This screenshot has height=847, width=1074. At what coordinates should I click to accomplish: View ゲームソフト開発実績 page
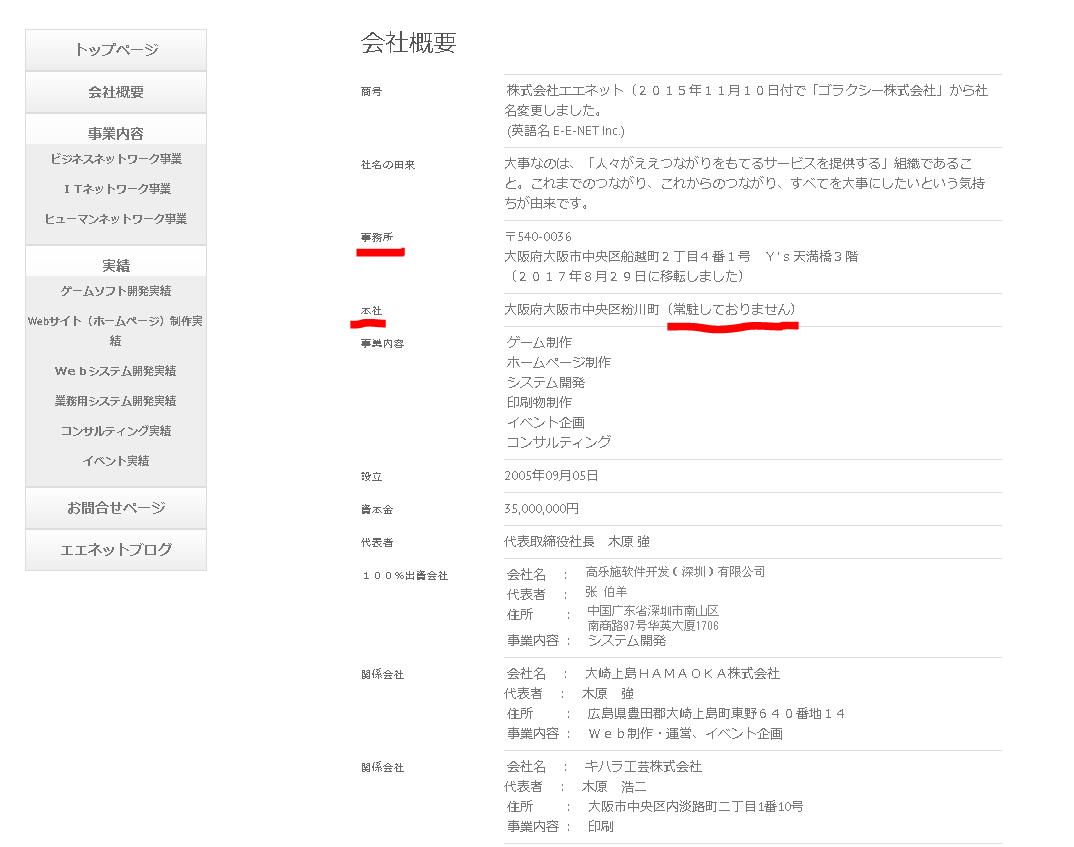[x=116, y=291]
